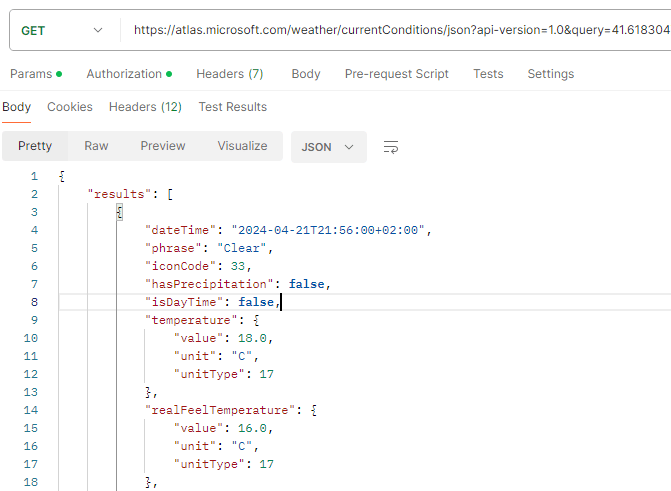This screenshot has width=671, height=491.
Task: Switch to the Authorization tab
Action: tap(124, 74)
